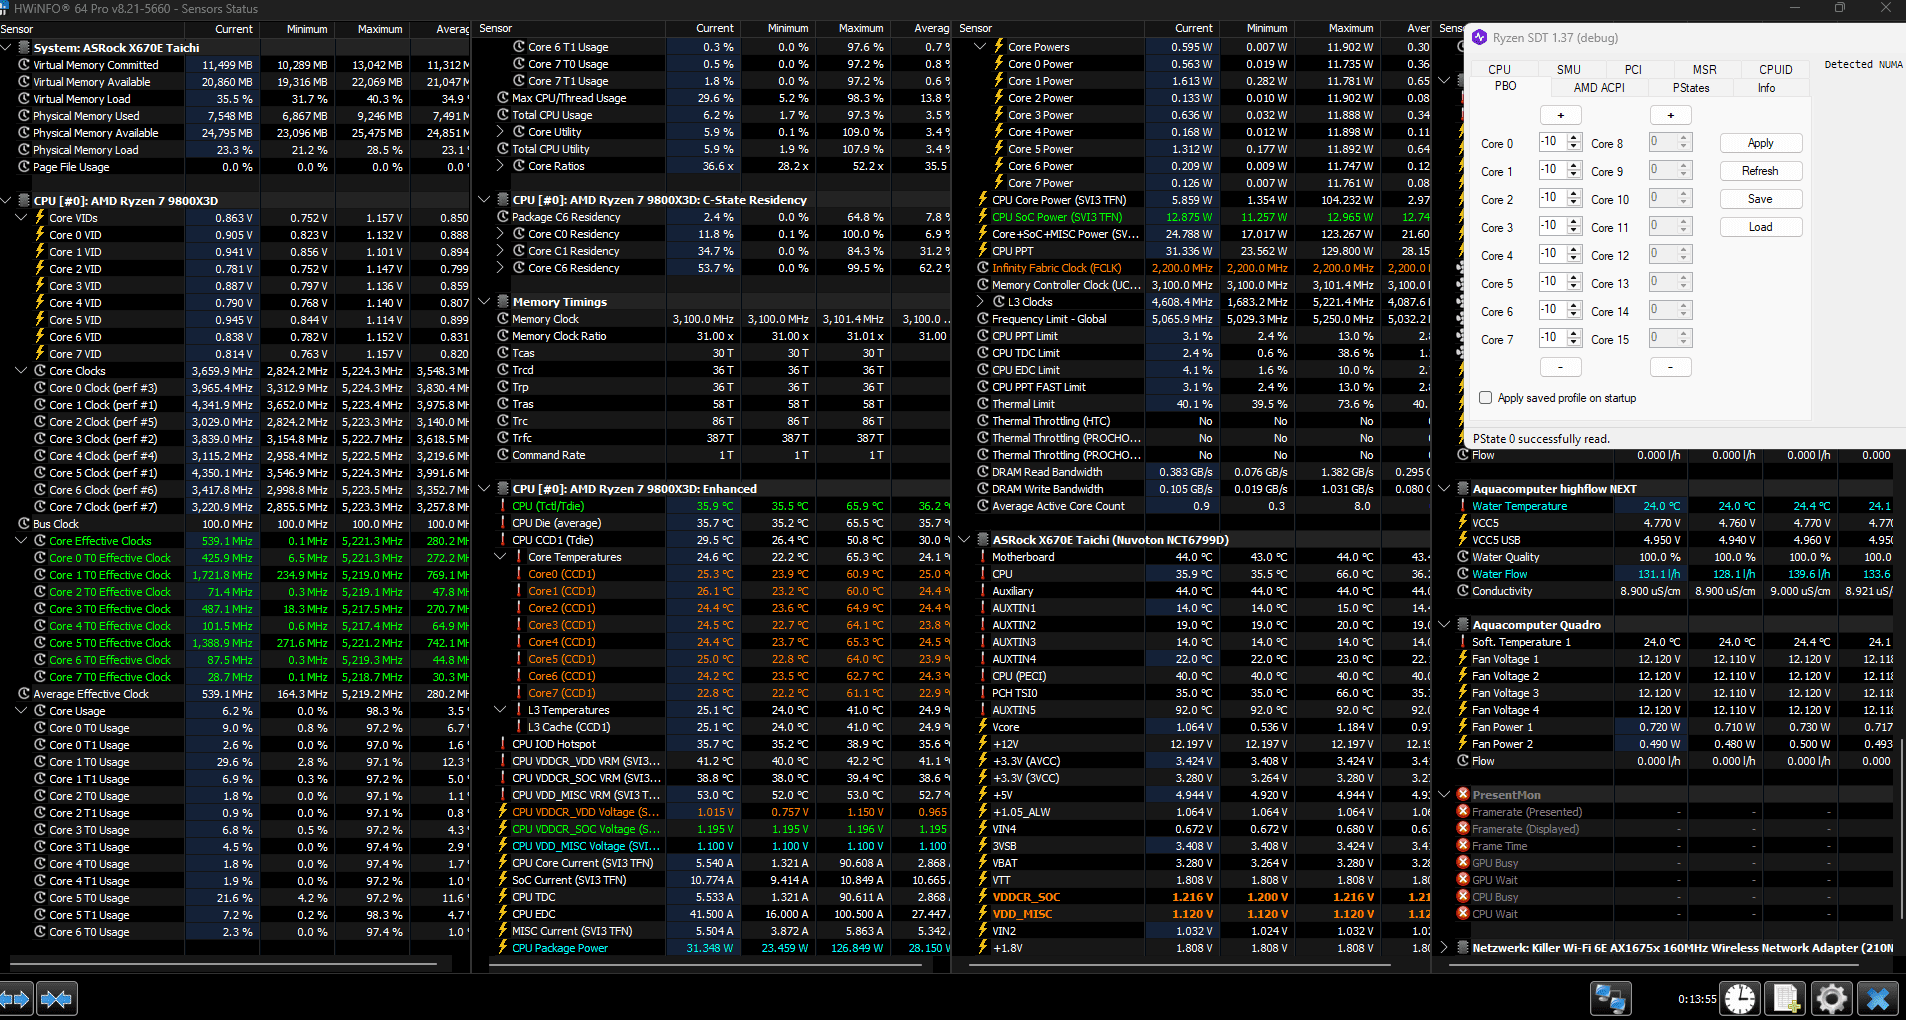Viewport: 1906px width, 1020px height.
Task: Click the collapse columns arrows icon in HWiNFO toolbar
Action: tap(57, 998)
